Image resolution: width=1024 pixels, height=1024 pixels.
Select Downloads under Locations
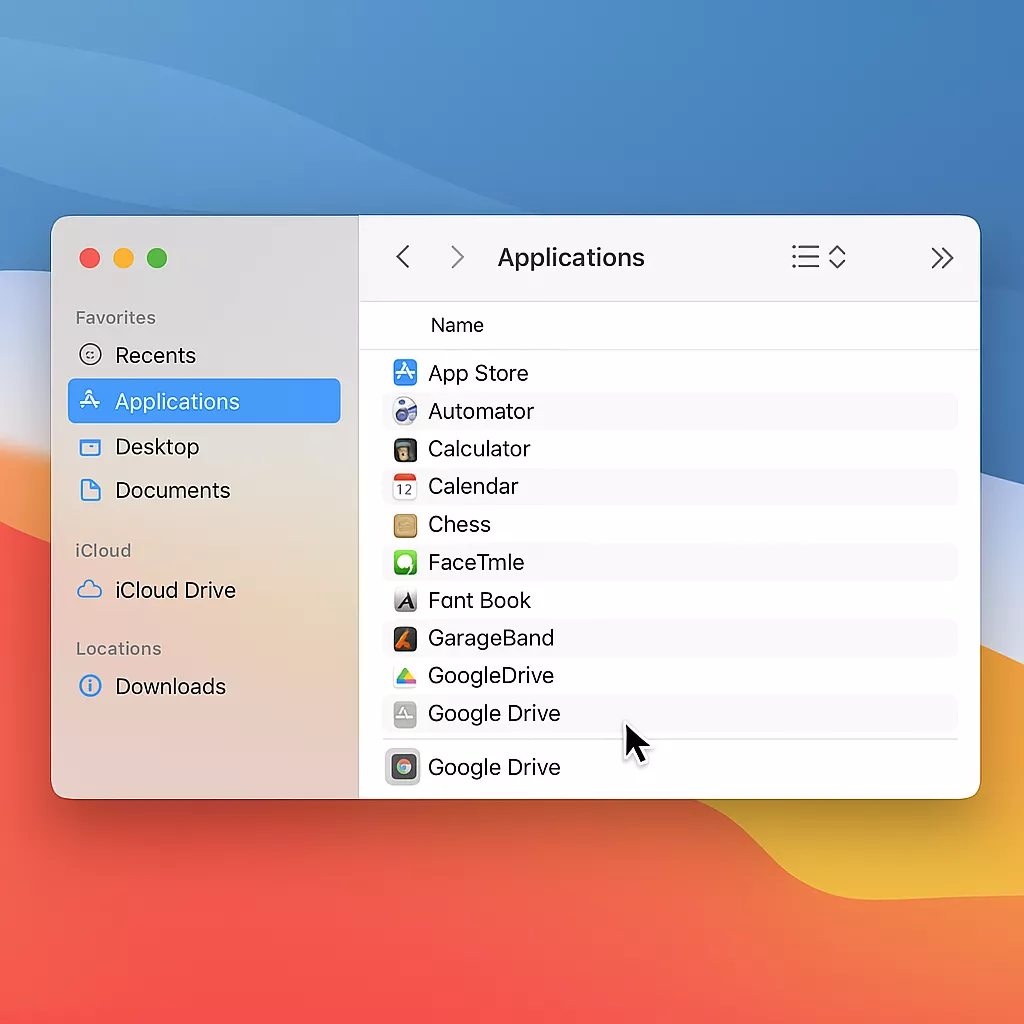click(x=170, y=686)
